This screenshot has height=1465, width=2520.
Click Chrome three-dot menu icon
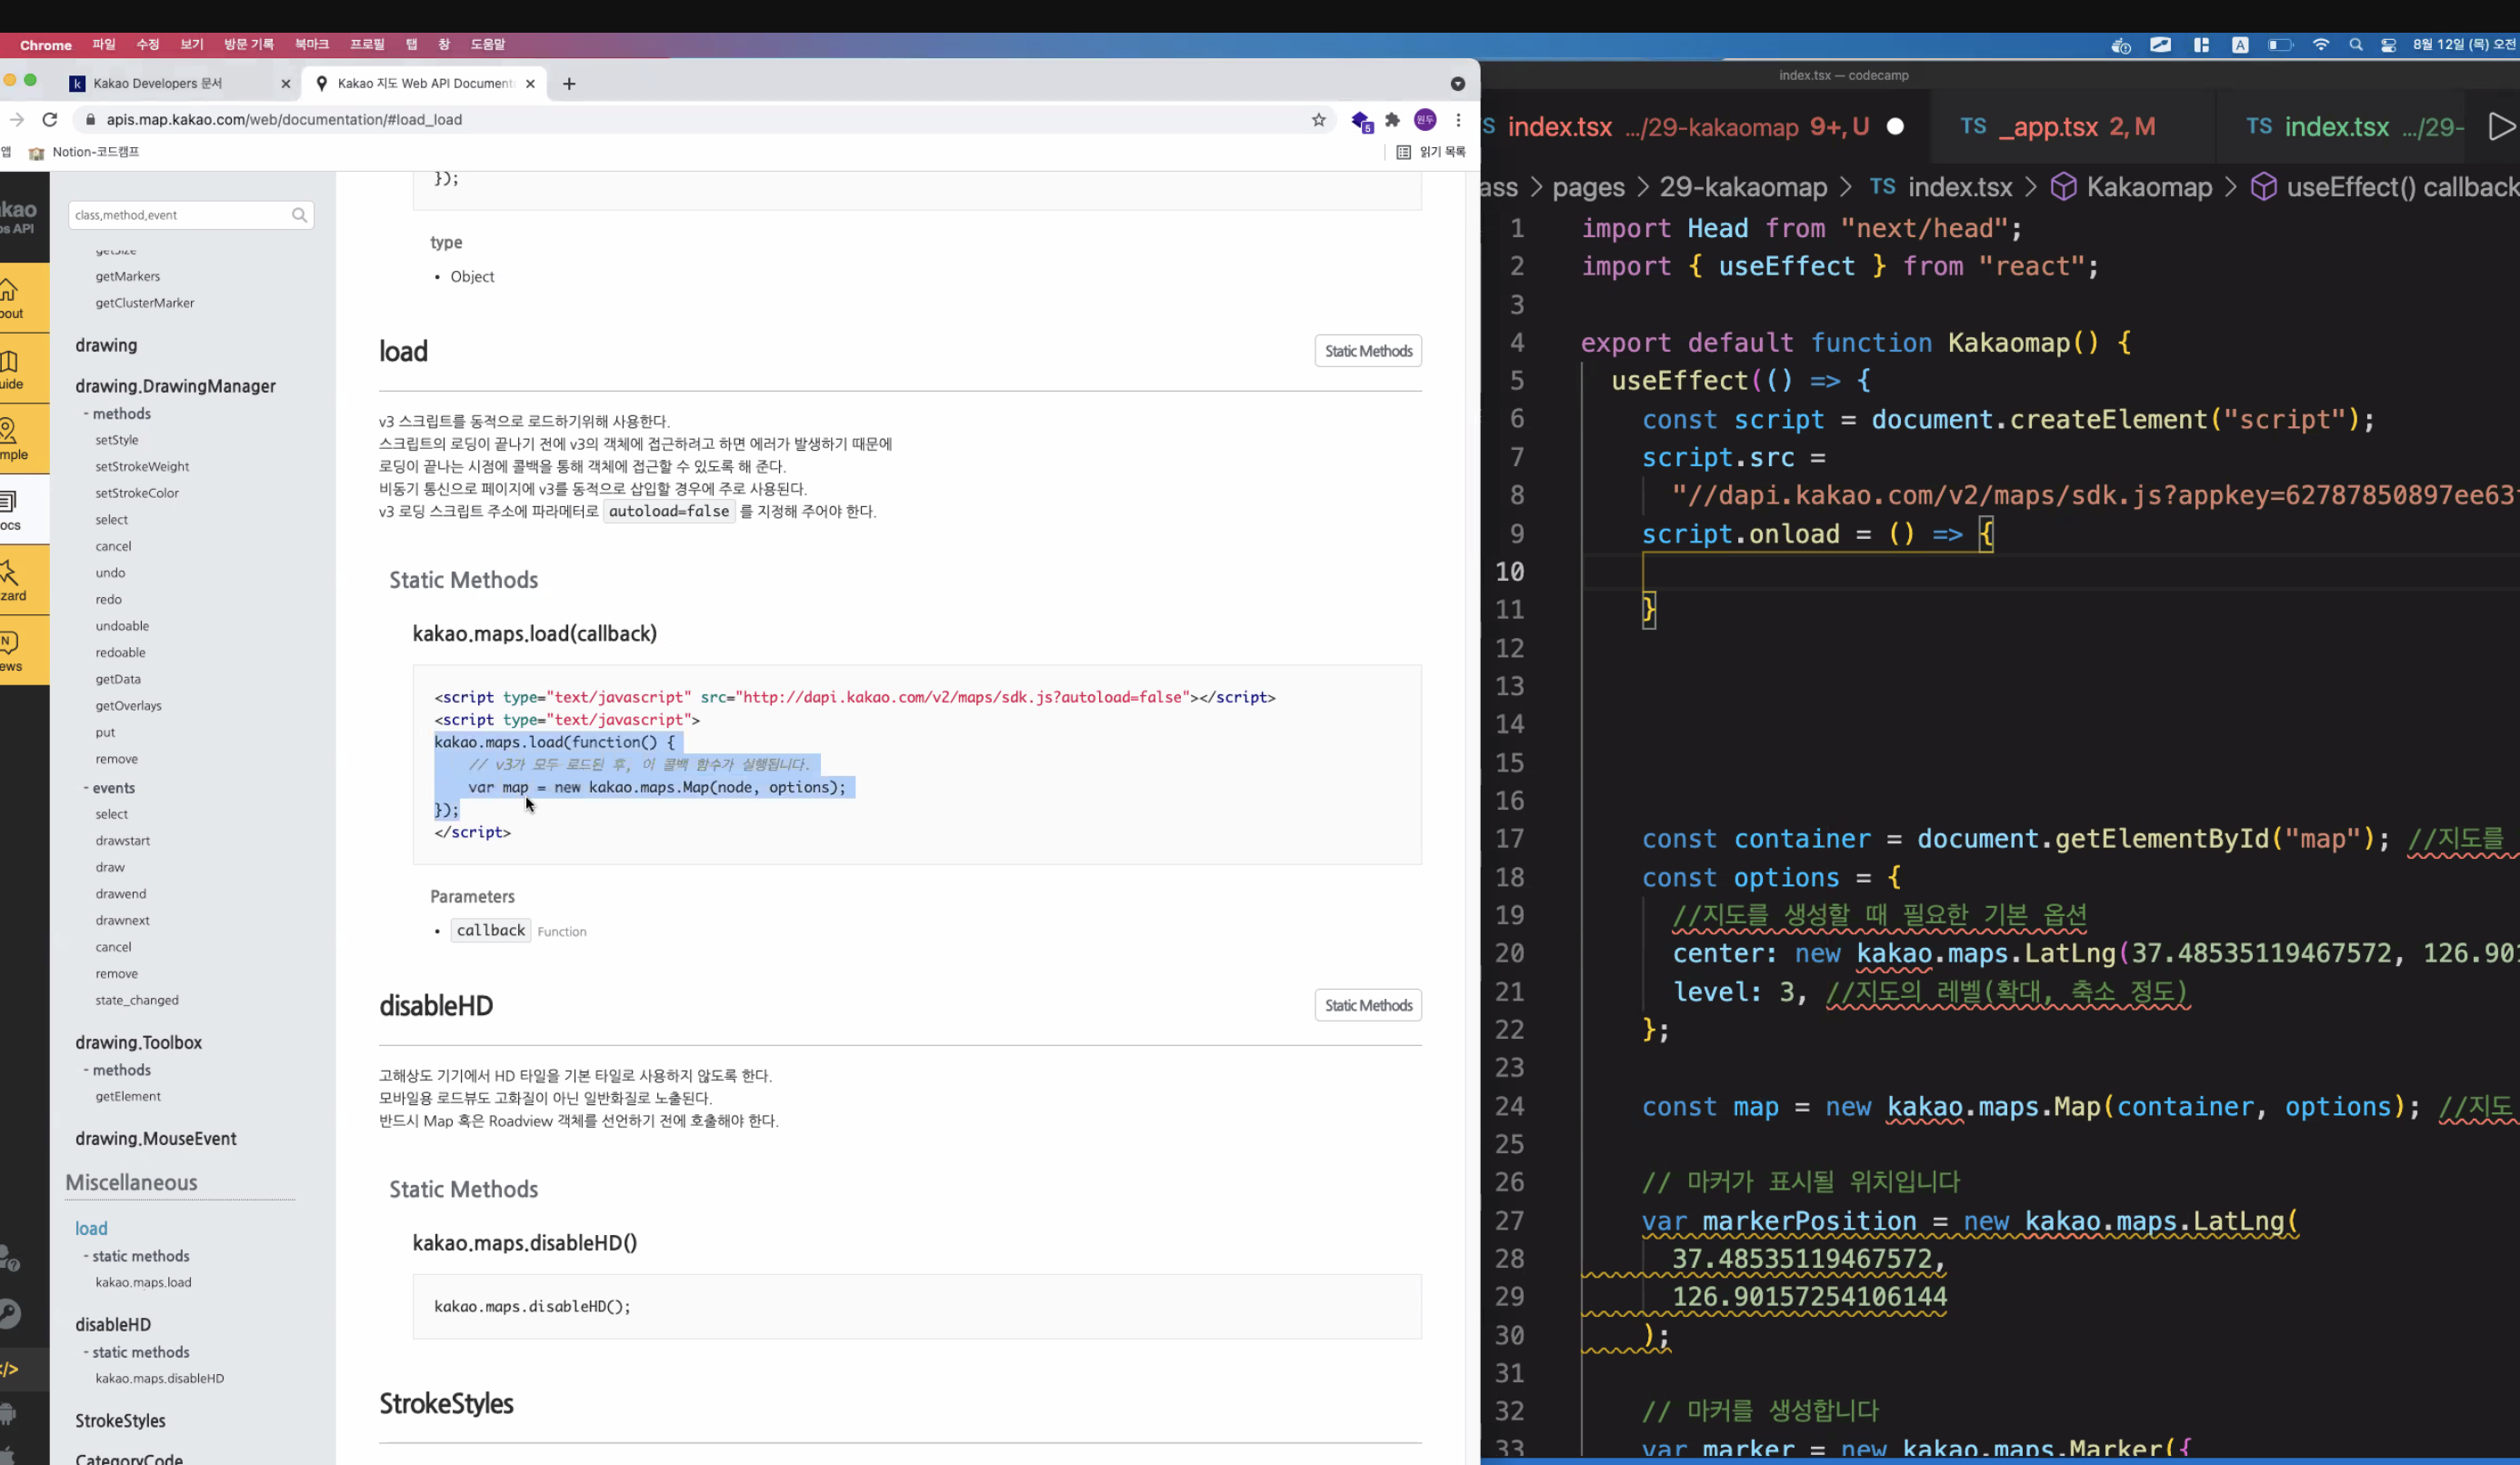[1458, 120]
